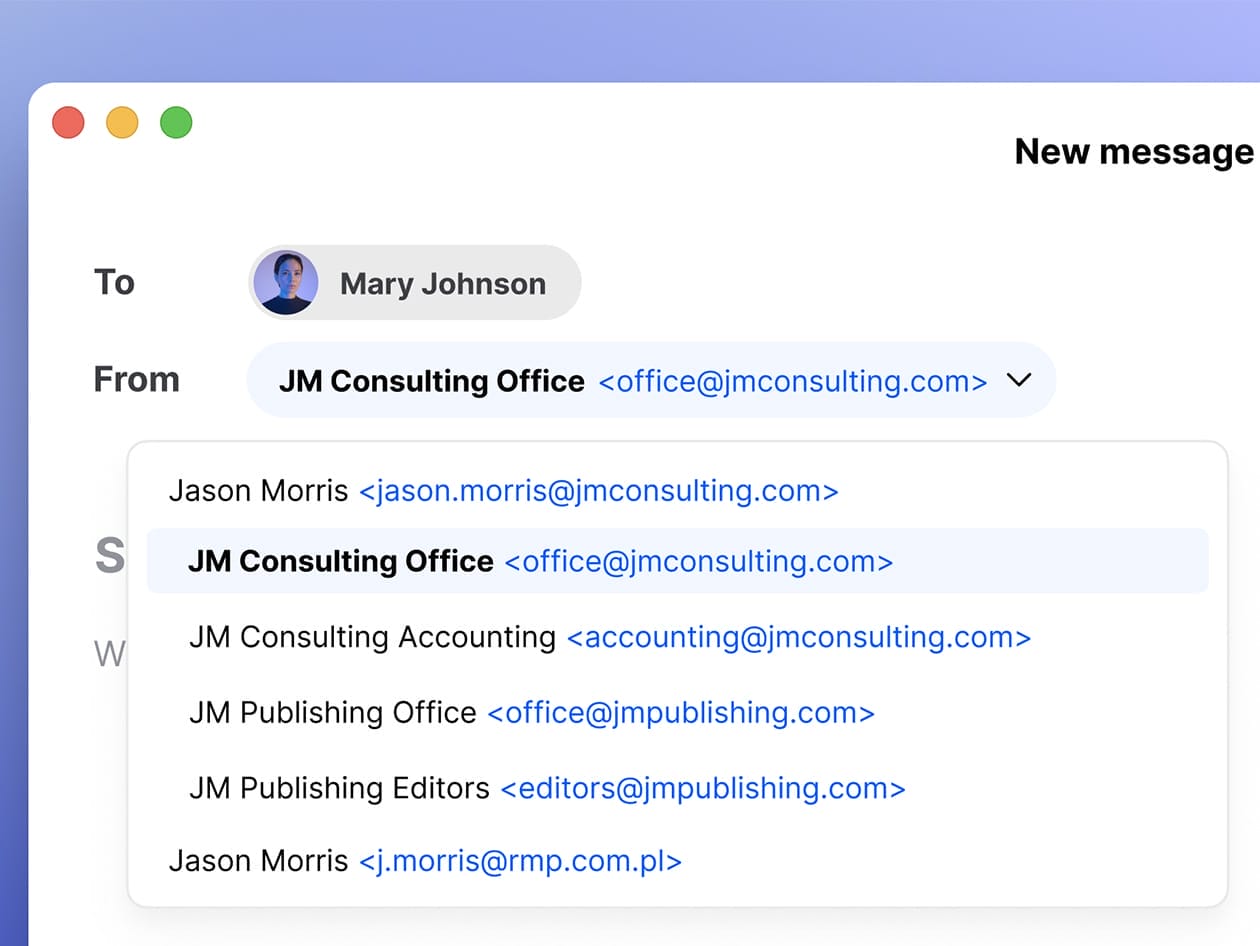Expand the From sender chevron arrow
Screen dimensions: 1260x946
(x=1019, y=380)
